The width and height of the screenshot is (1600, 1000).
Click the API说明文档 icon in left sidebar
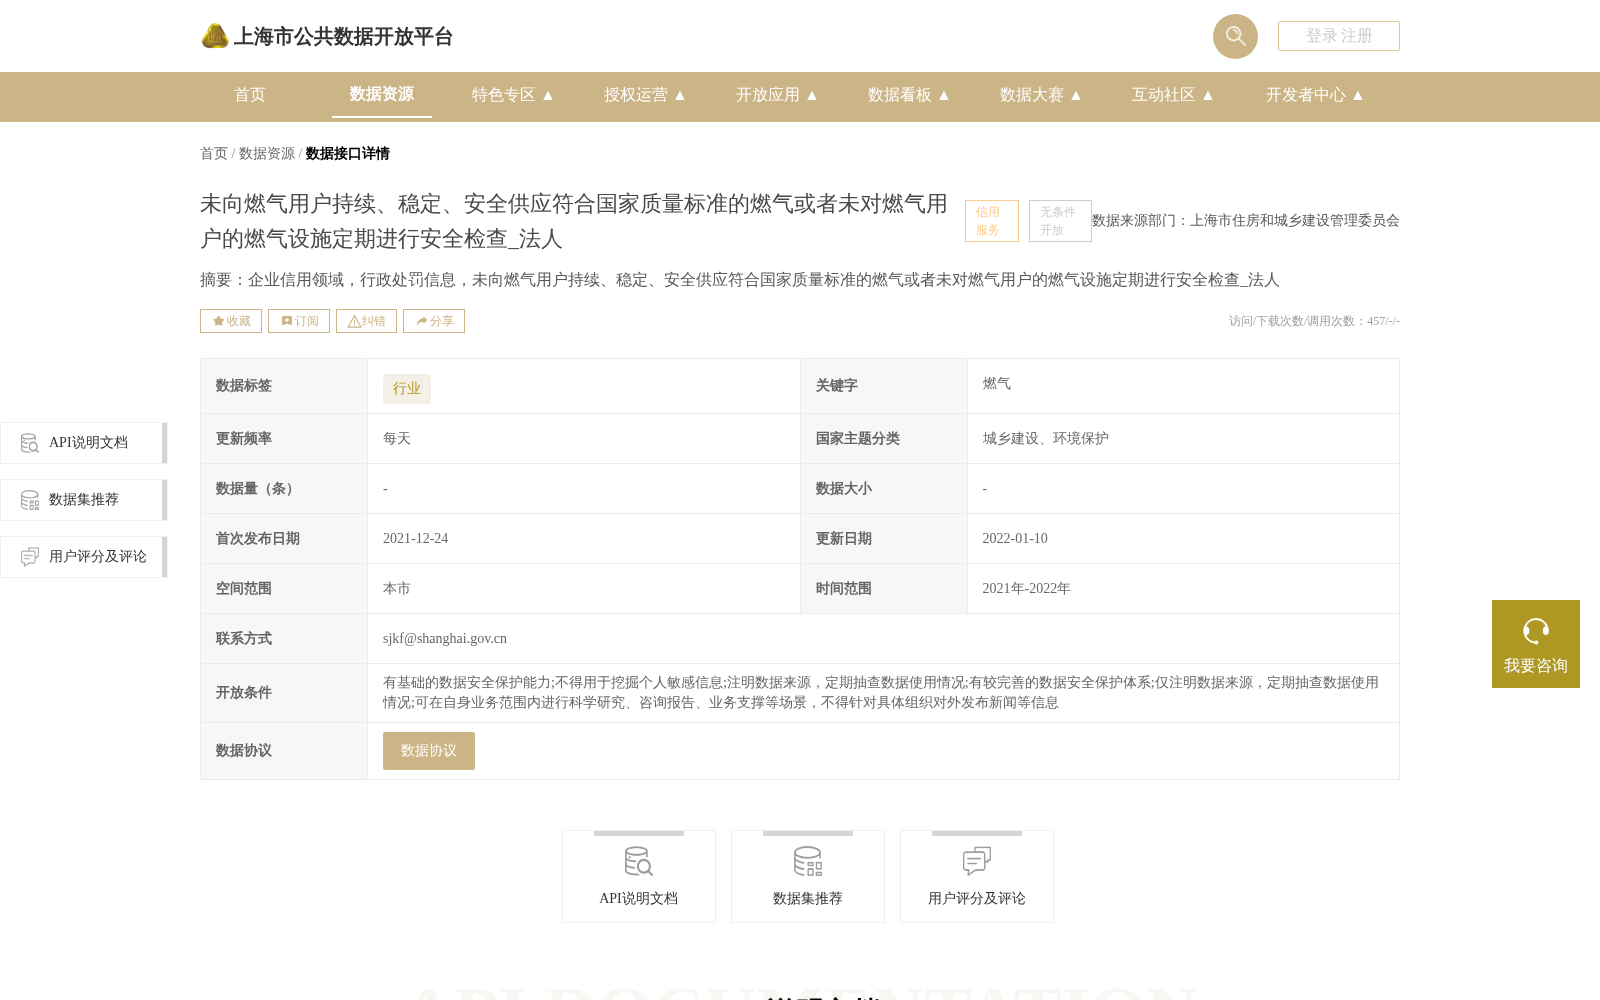coord(30,443)
